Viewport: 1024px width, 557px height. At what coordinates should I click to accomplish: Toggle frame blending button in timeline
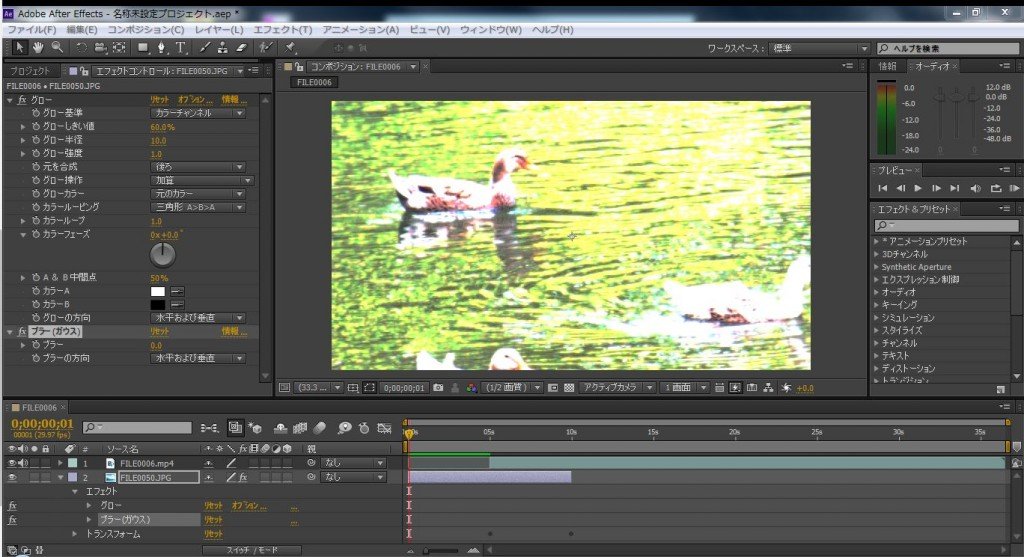coord(300,428)
